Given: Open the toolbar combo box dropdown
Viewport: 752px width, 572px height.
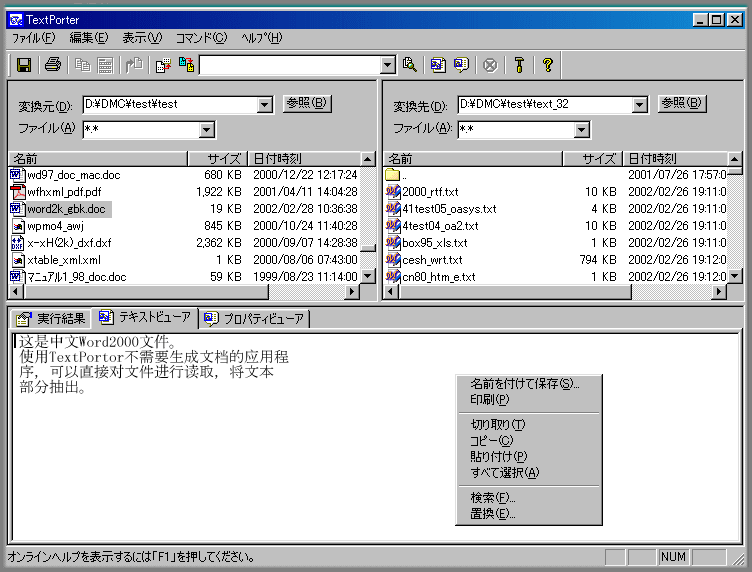Looking at the screenshot, I should pyautogui.click(x=388, y=65).
